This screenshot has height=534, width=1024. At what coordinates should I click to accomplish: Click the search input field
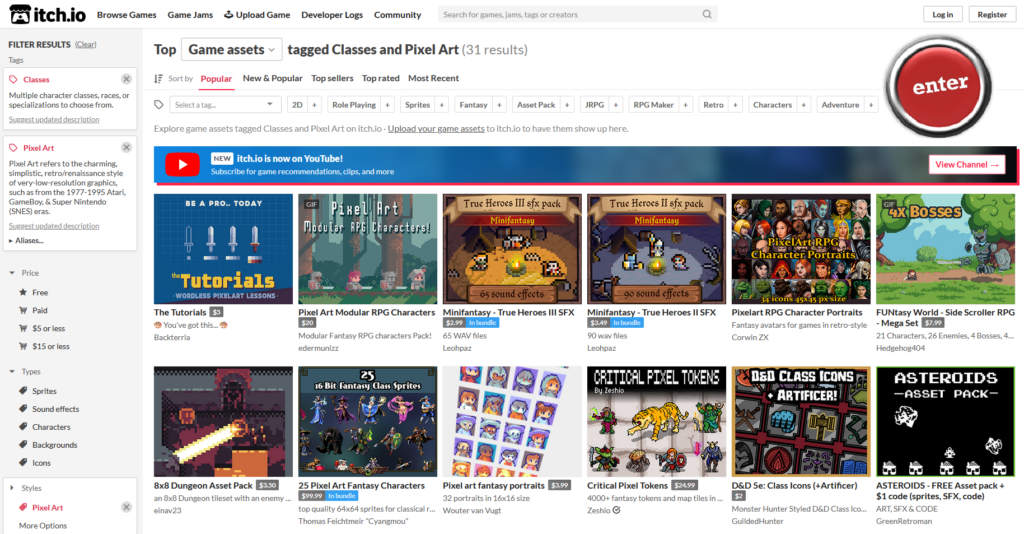tap(568, 14)
